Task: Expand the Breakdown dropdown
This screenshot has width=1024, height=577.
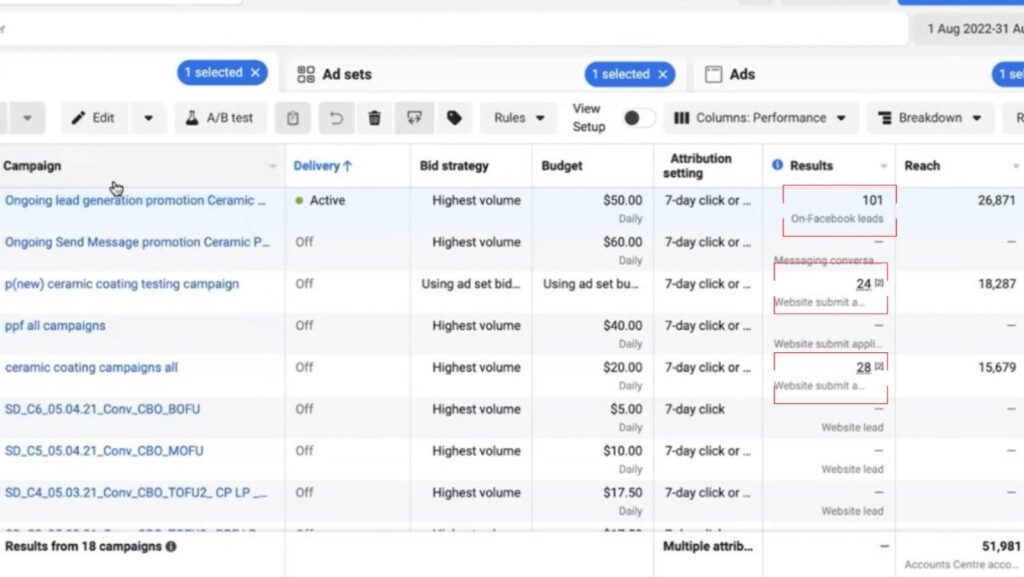Action: click(x=930, y=118)
